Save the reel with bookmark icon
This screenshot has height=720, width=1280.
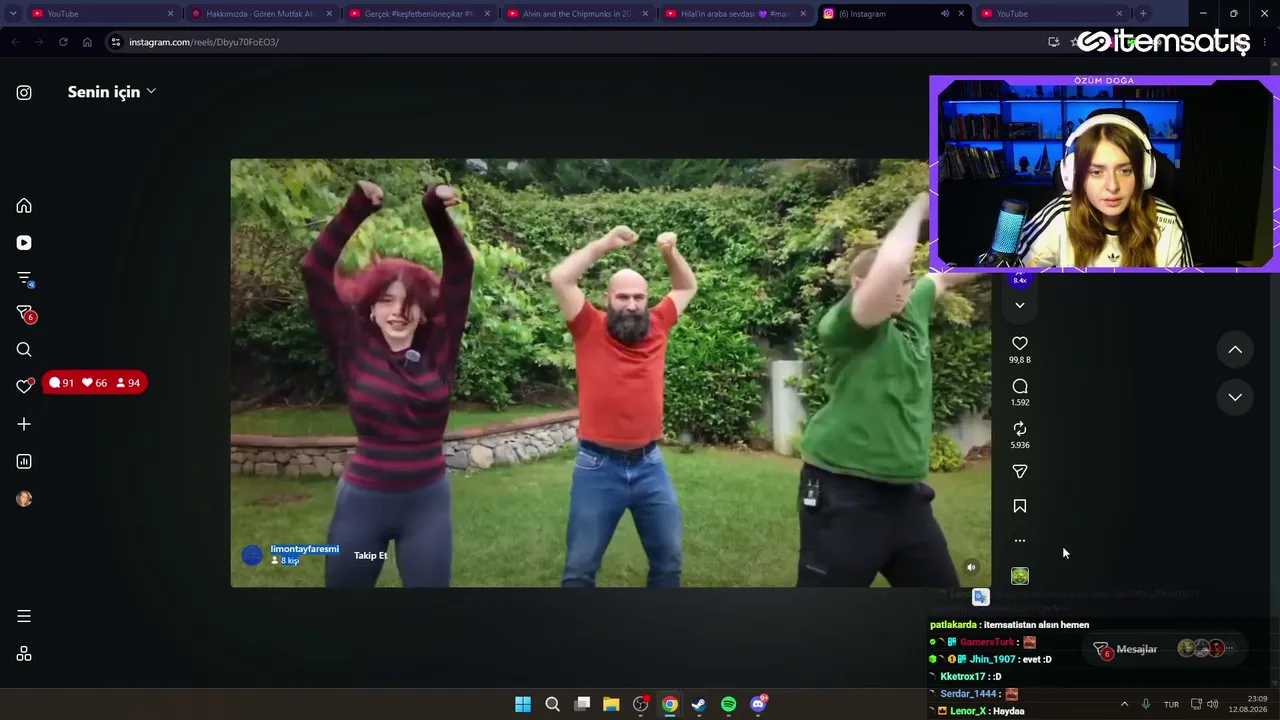click(1020, 506)
